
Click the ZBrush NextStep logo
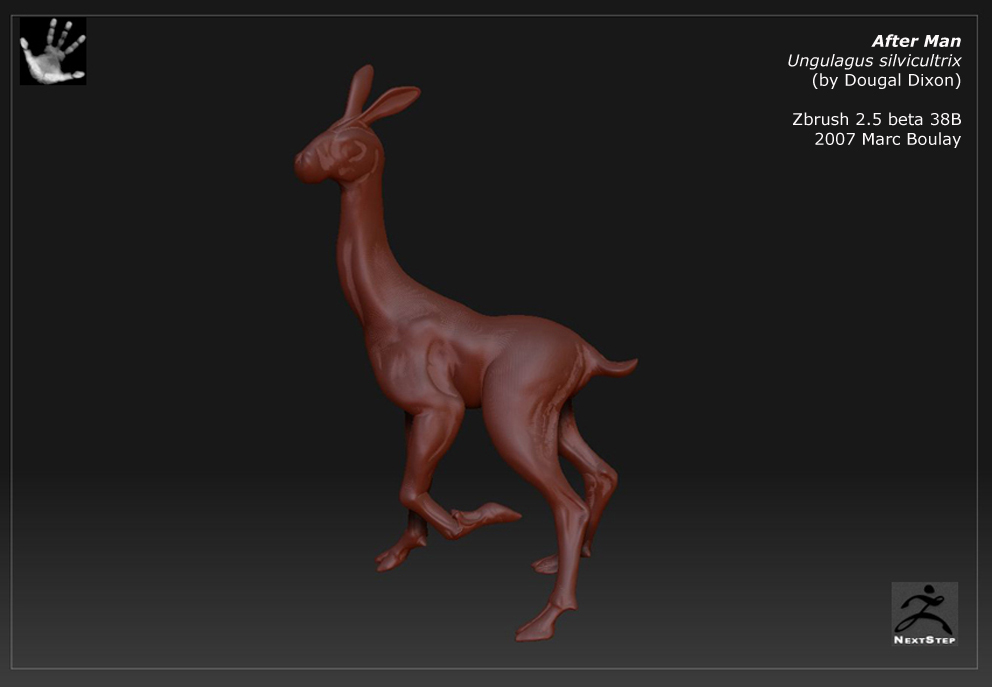[x=924, y=614]
